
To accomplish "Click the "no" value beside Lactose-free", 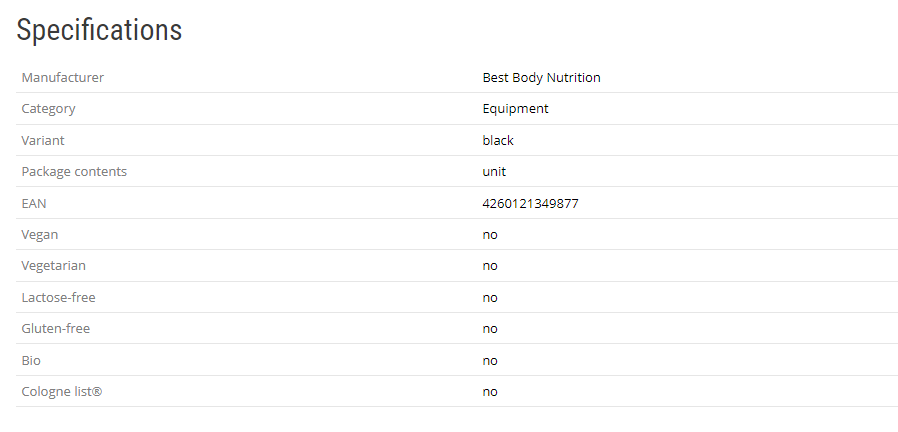I will (x=490, y=297).
